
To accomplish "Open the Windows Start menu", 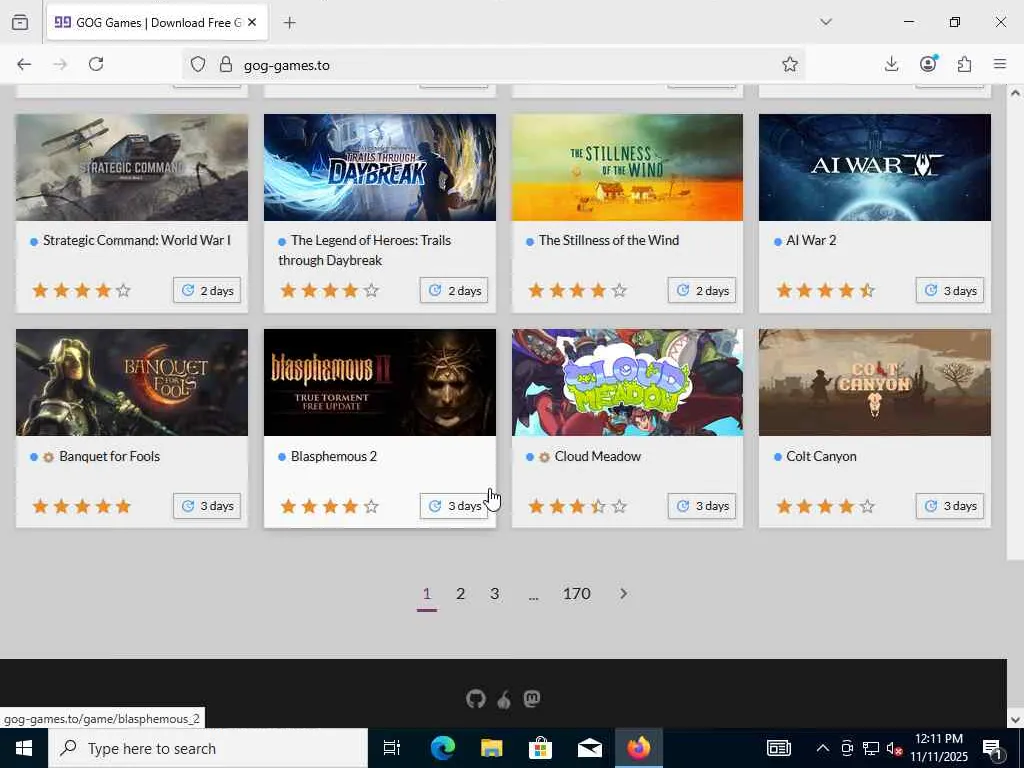I will (24, 748).
